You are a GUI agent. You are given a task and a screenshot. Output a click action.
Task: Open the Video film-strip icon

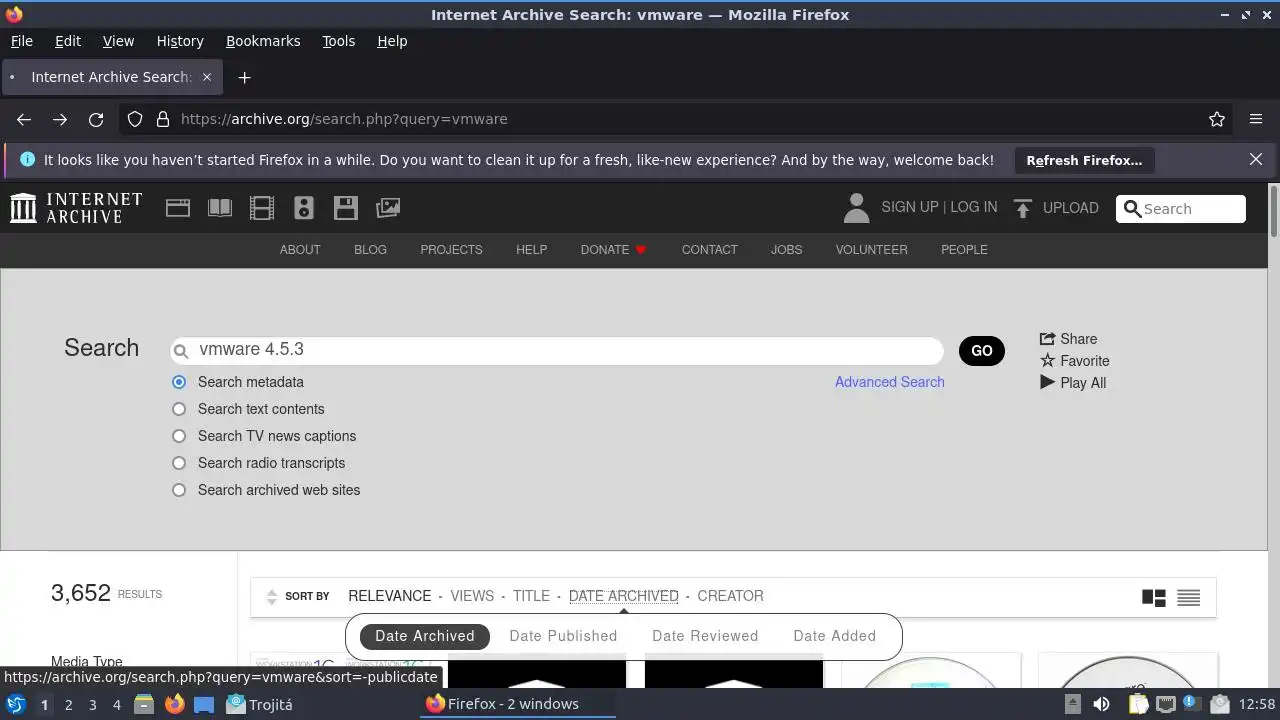[262, 208]
